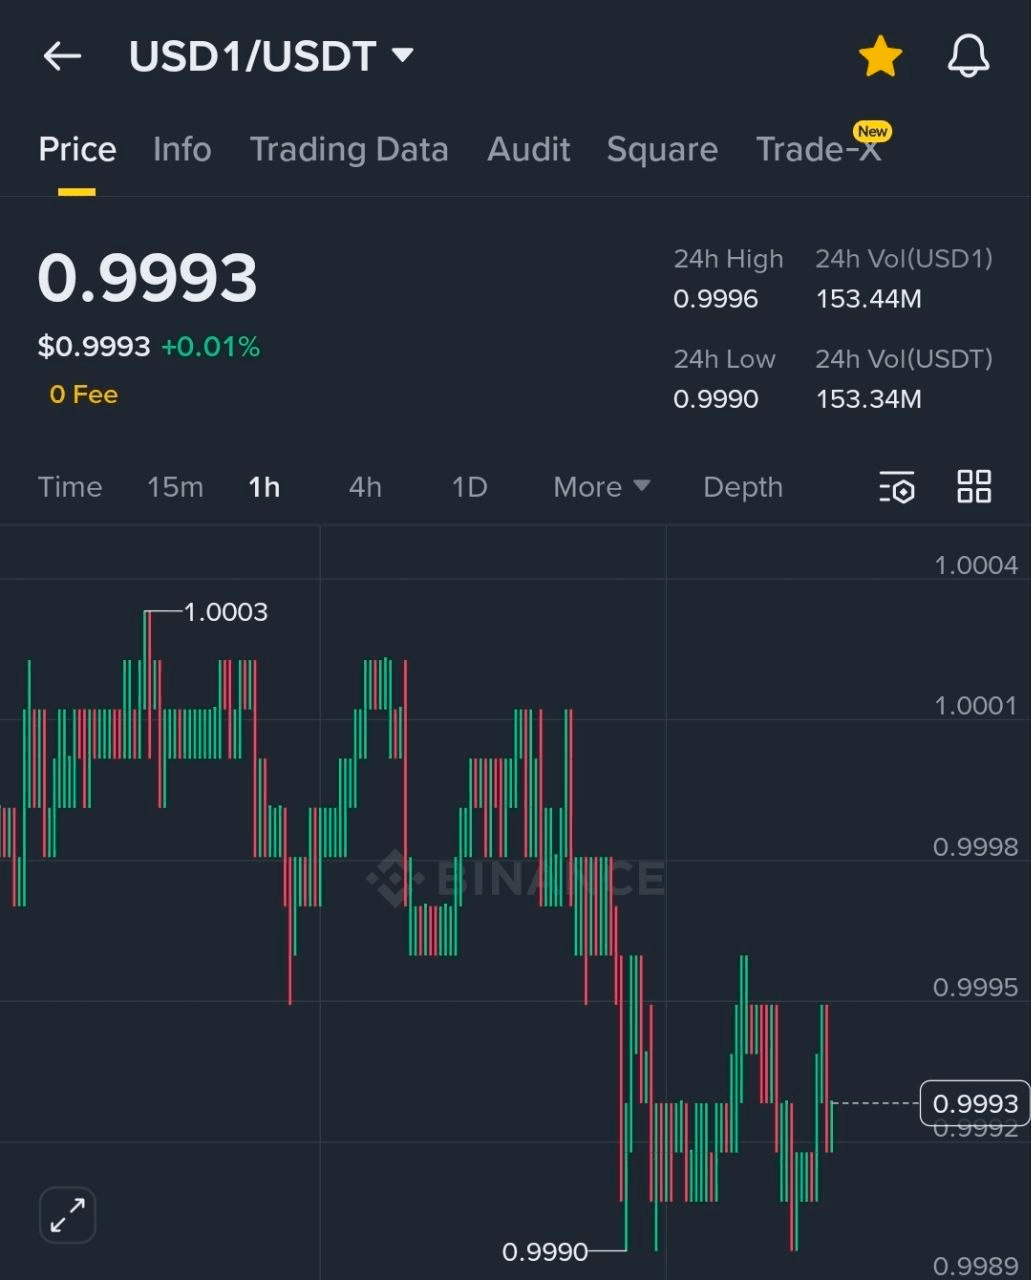Open the Depth chart view
This screenshot has width=1031, height=1280.
pyautogui.click(x=742, y=487)
